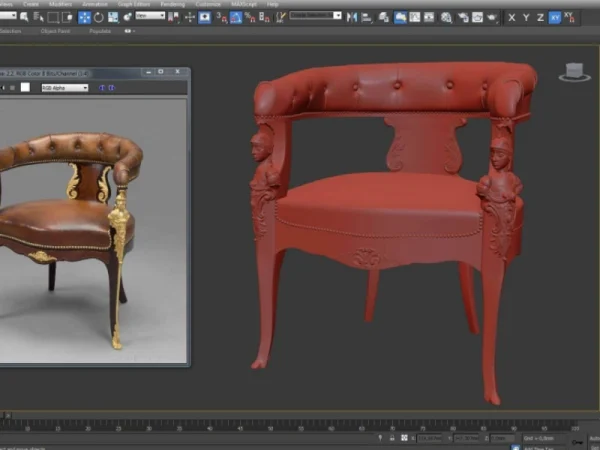This screenshot has height=450, width=600.
Task: Click the Z coordinate field
Action: [x=503, y=438]
